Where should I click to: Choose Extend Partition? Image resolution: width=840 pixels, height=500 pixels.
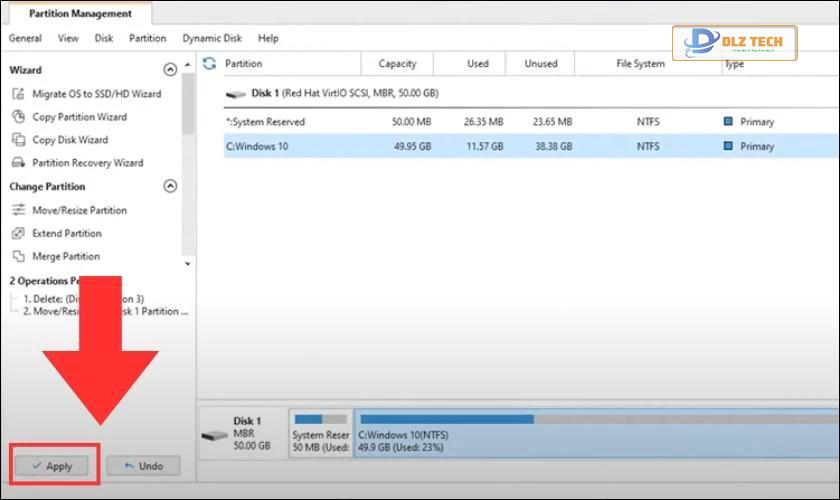[x=67, y=233]
